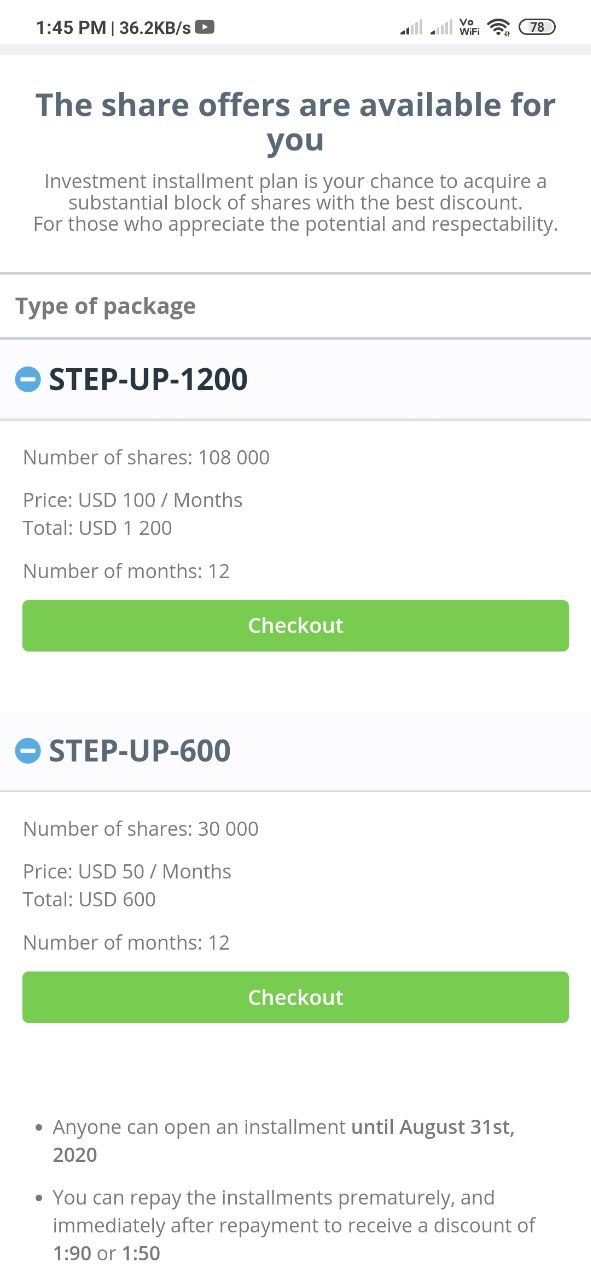Click the STEP-UP-600 package header
This screenshot has height=1280, width=591.
(x=295, y=750)
